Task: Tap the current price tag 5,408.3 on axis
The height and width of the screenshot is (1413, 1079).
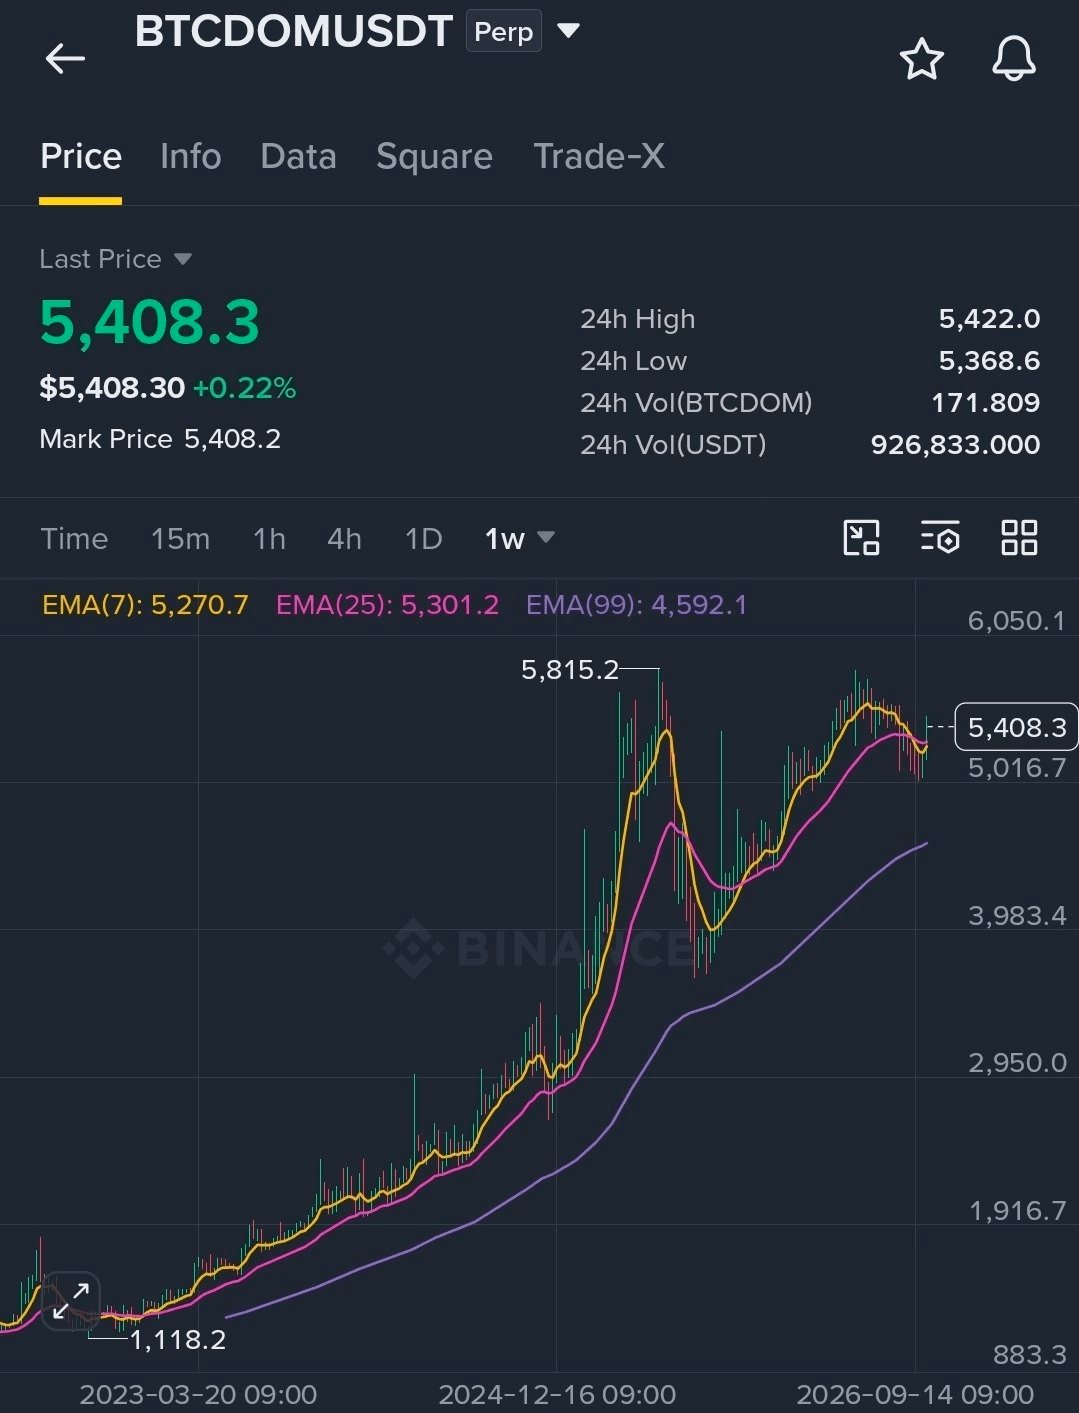Action: coord(1016,727)
